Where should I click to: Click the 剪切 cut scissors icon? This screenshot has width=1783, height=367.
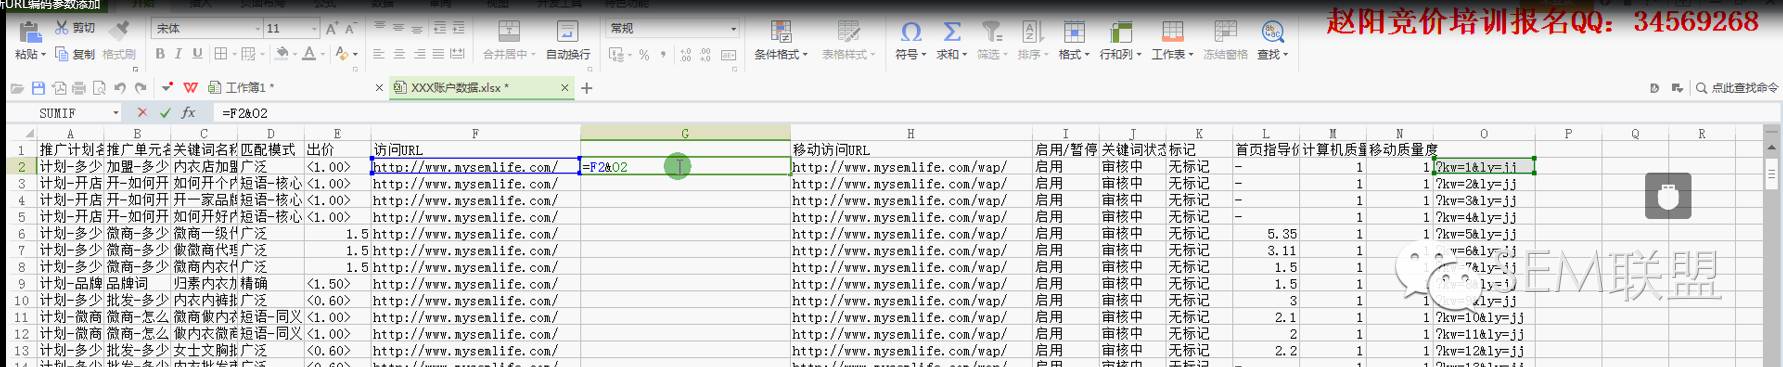point(62,28)
